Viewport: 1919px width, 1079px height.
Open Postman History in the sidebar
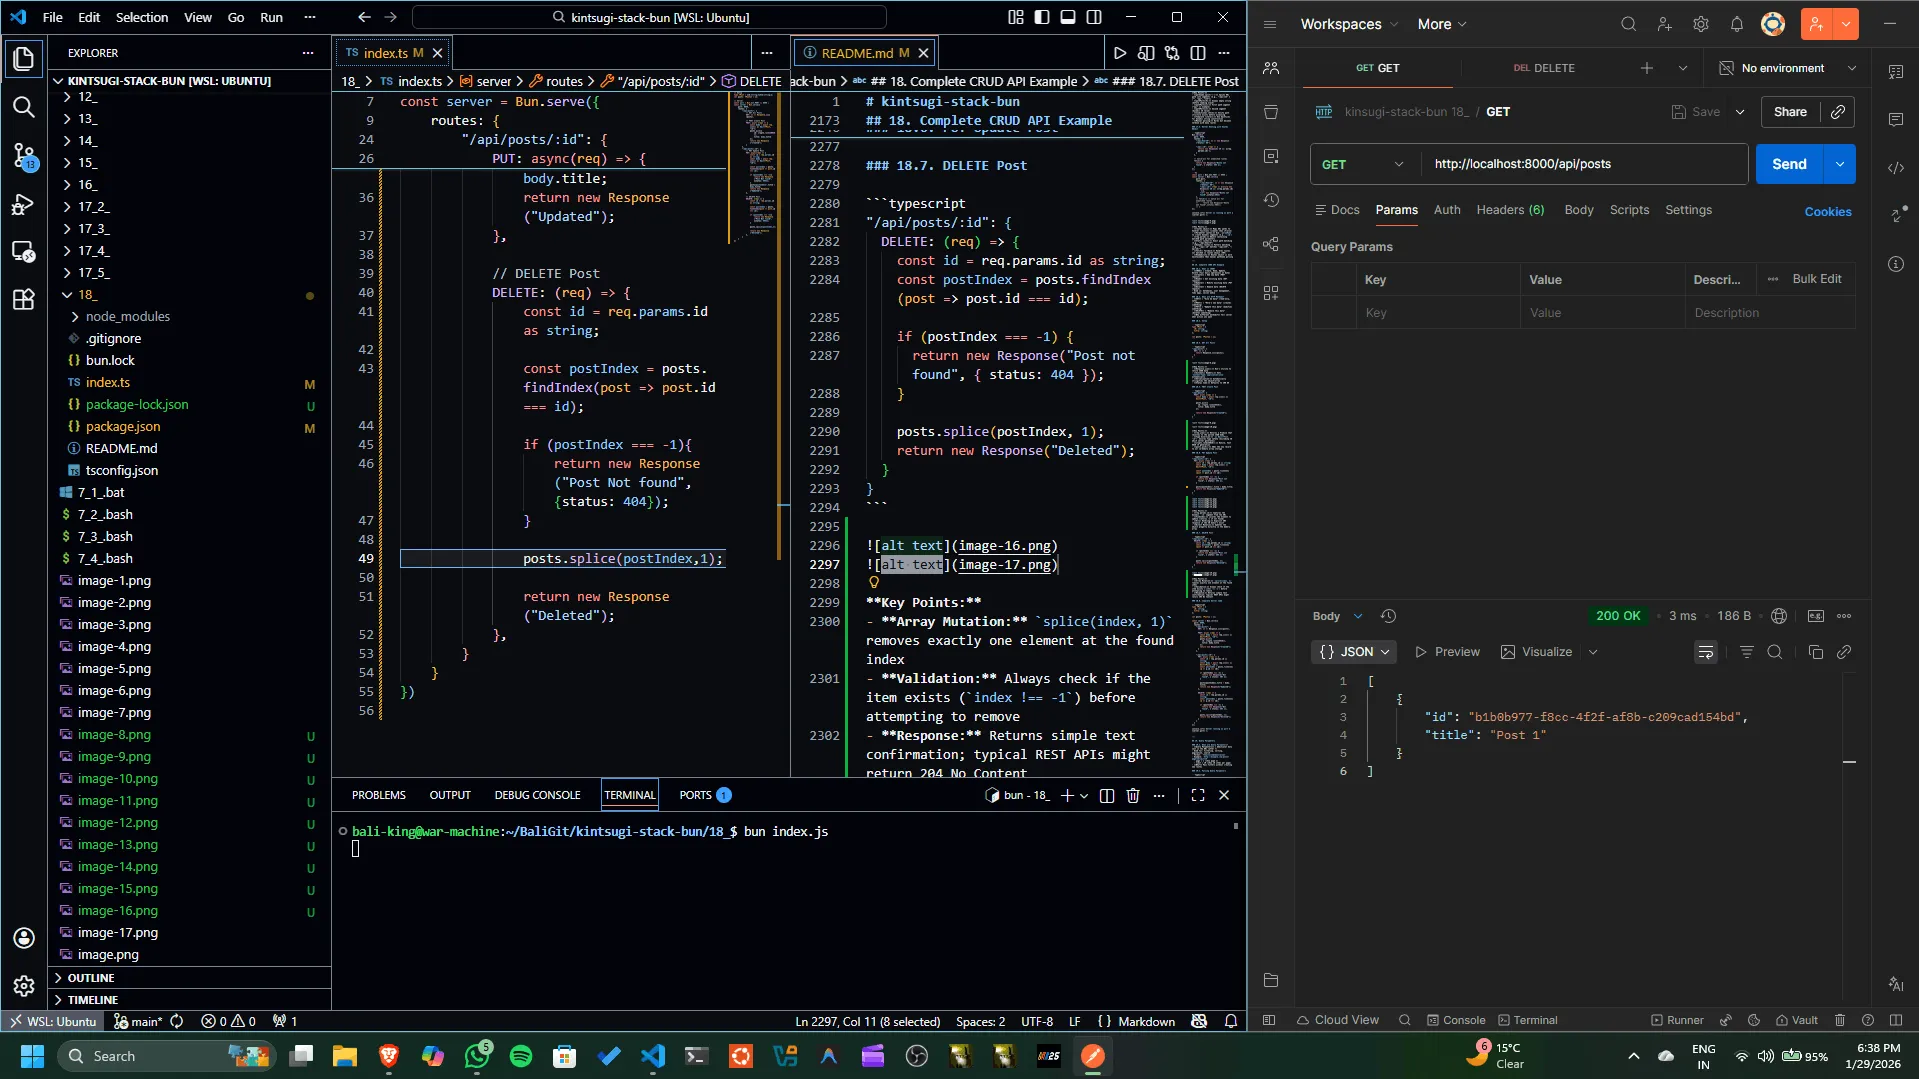[1271, 200]
